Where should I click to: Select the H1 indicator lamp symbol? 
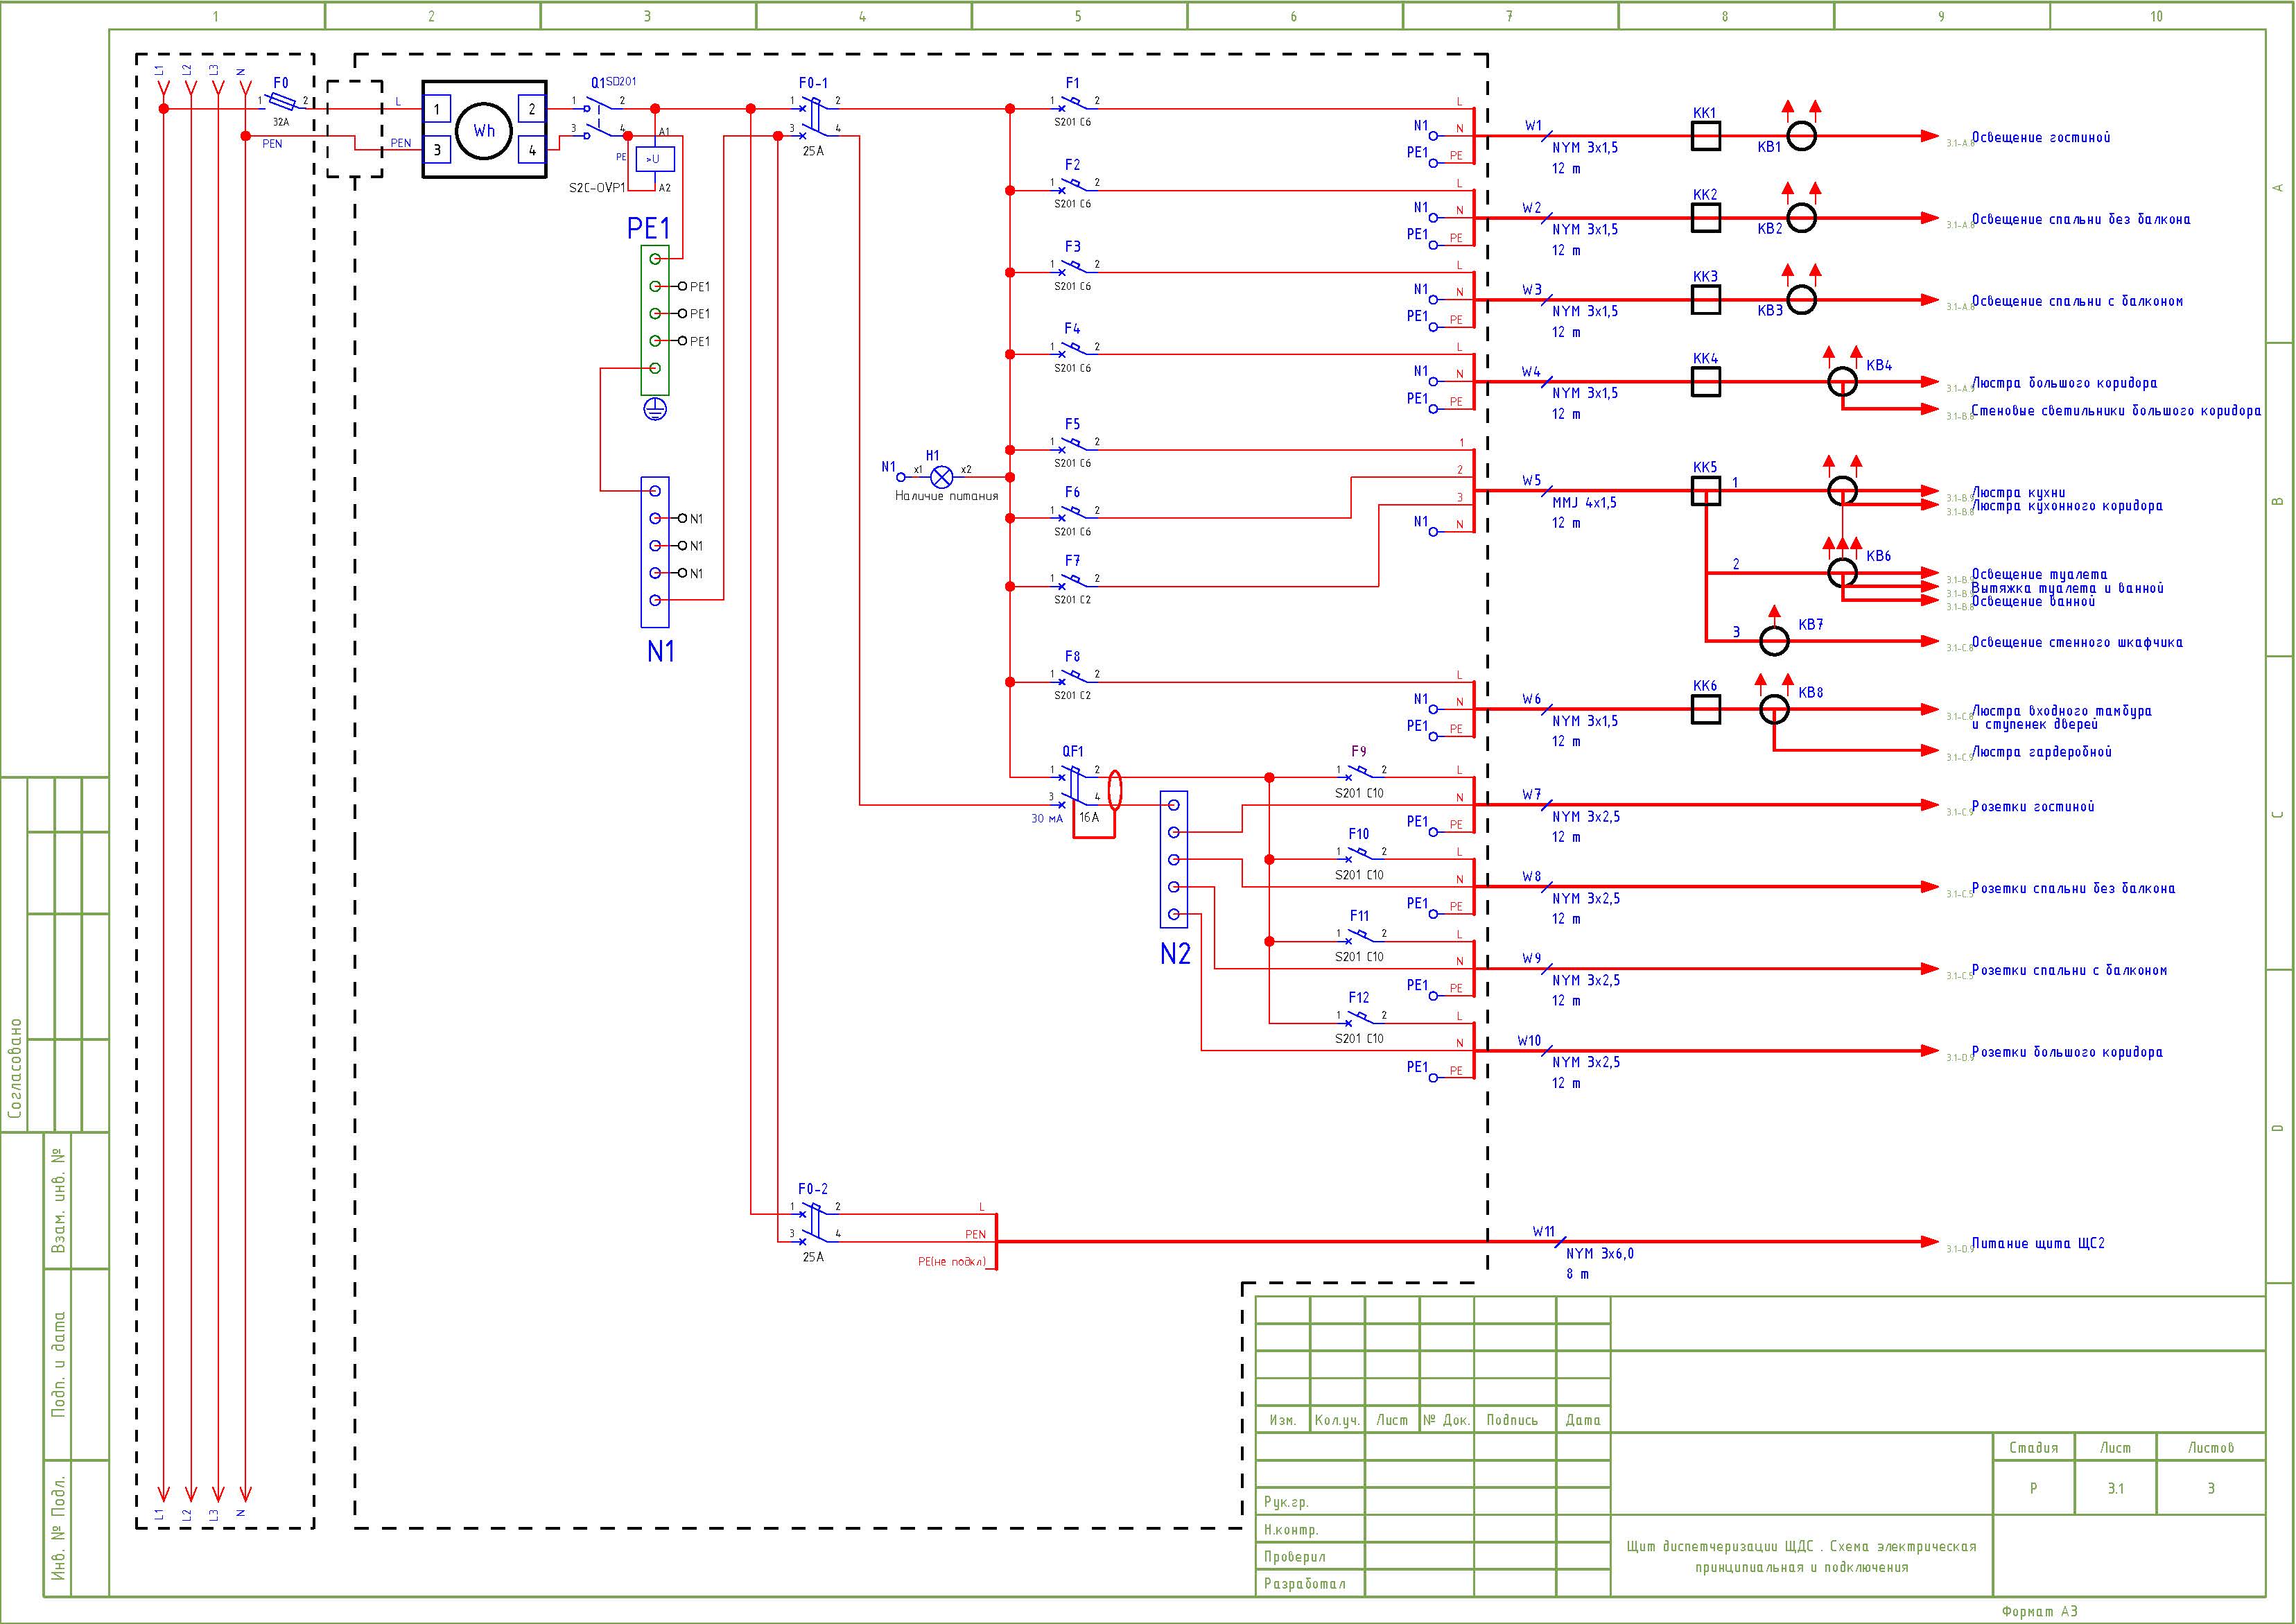[941, 477]
